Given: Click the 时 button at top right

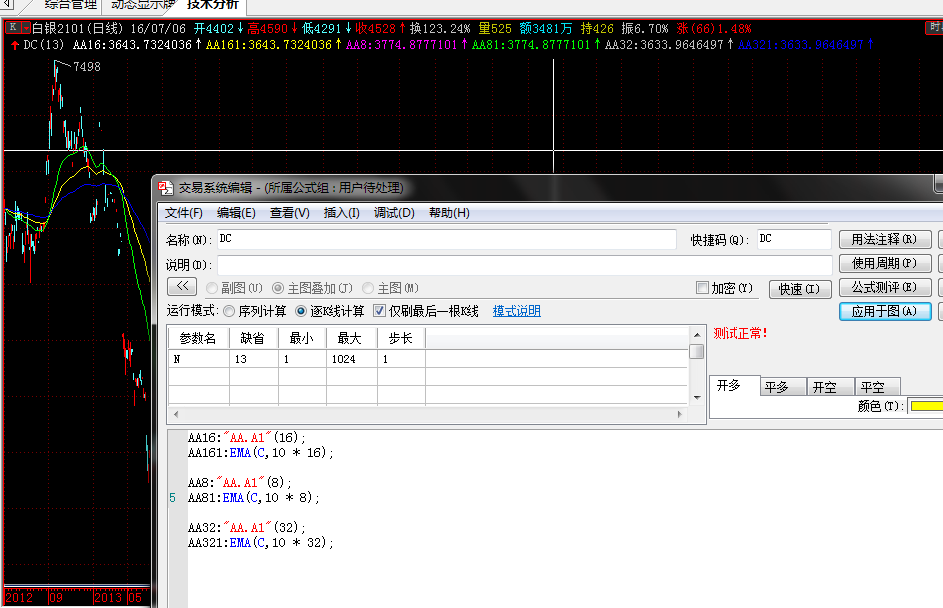Looking at the screenshot, I should pos(932,28).
